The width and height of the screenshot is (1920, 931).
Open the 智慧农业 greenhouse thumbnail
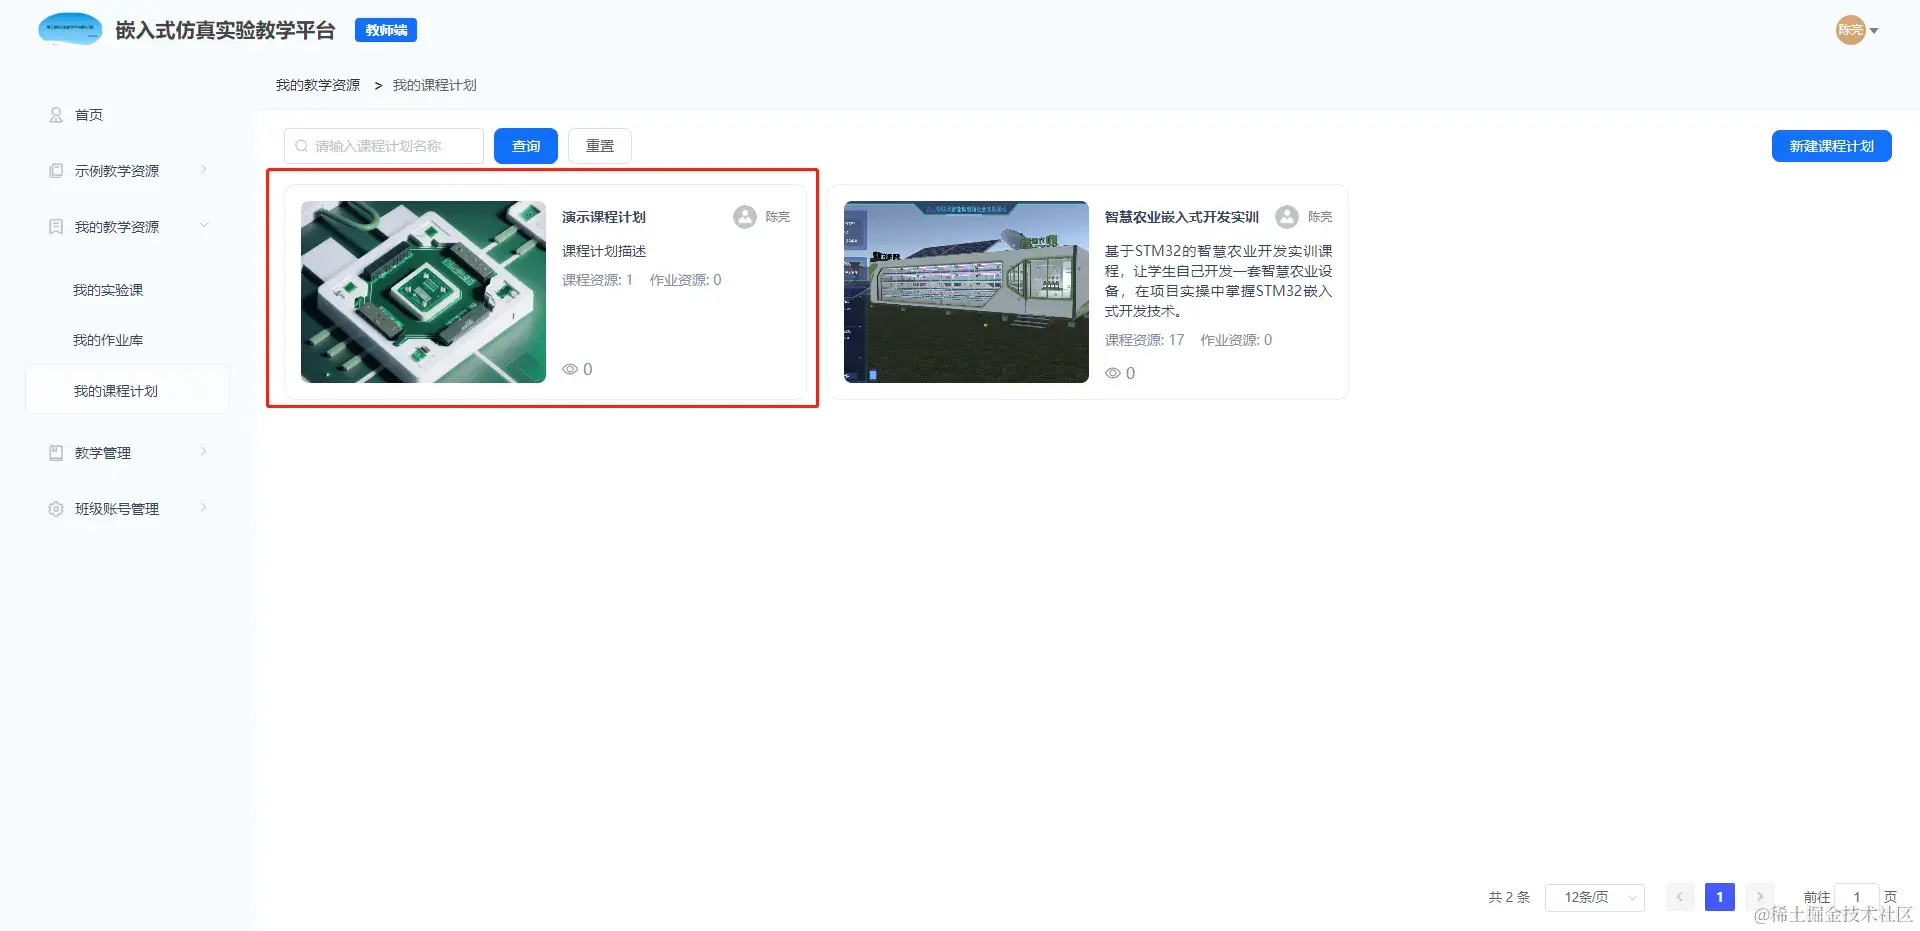966,292
